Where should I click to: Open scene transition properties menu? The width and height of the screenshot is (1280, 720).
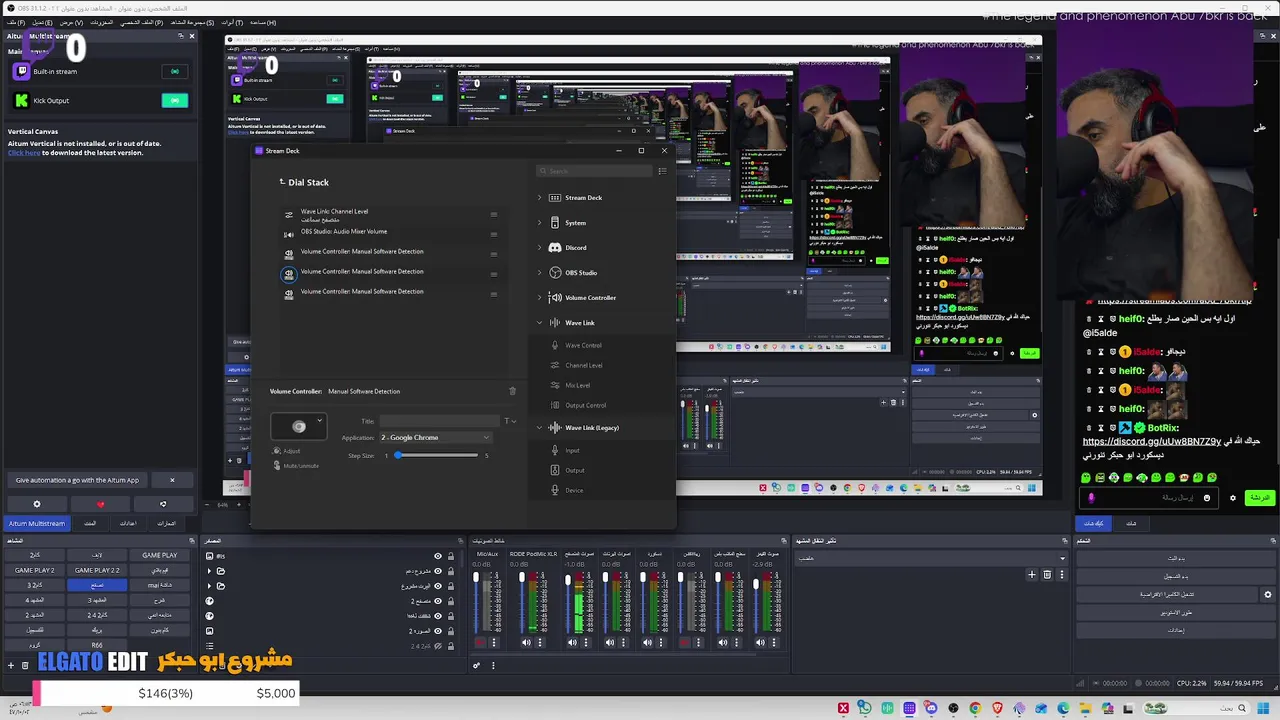(1061, 574)
